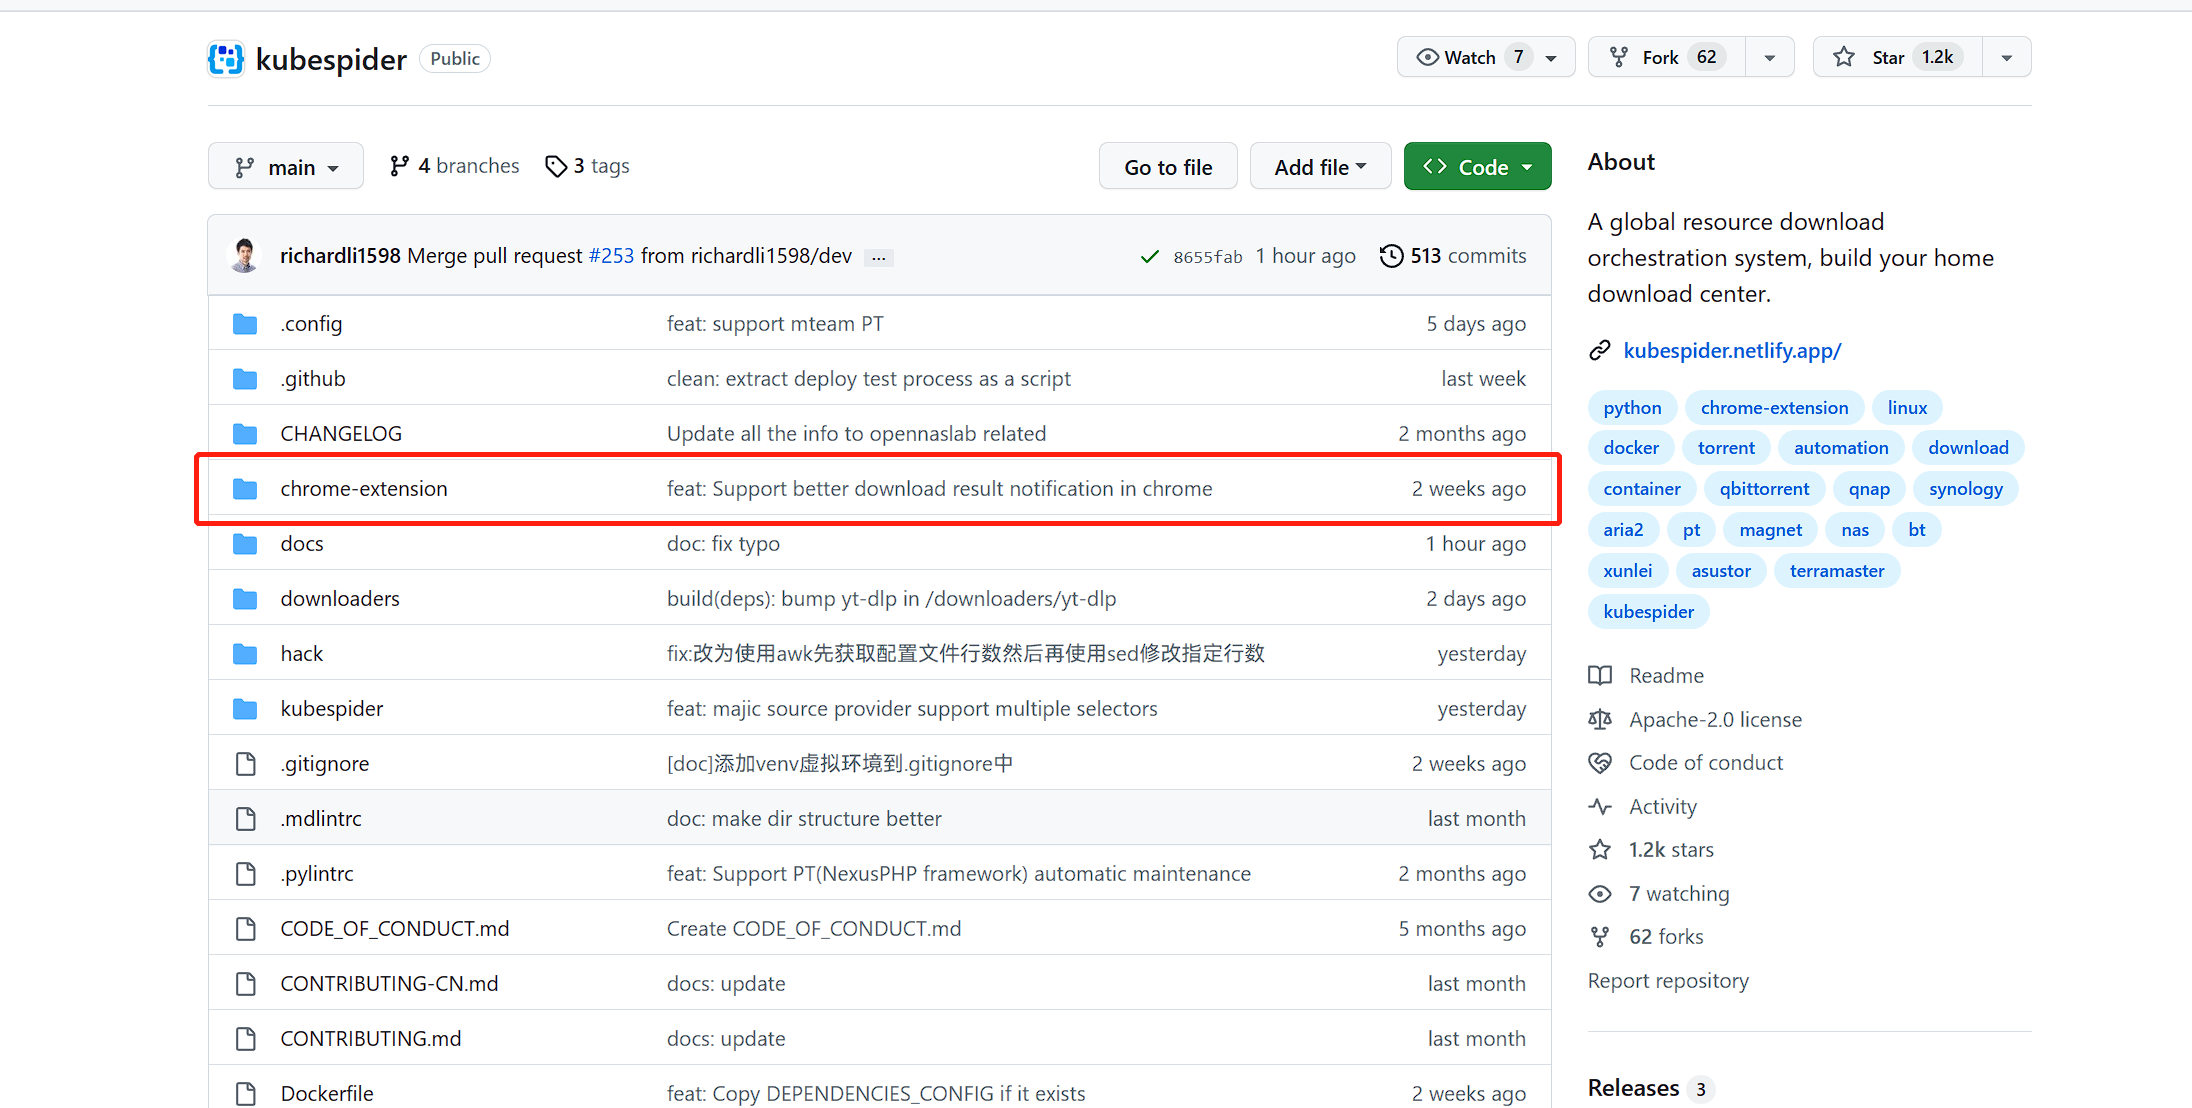Click the Dockerfile file icon
The width and height of the screenshot is (2192, 1108).
[245, 1094]
